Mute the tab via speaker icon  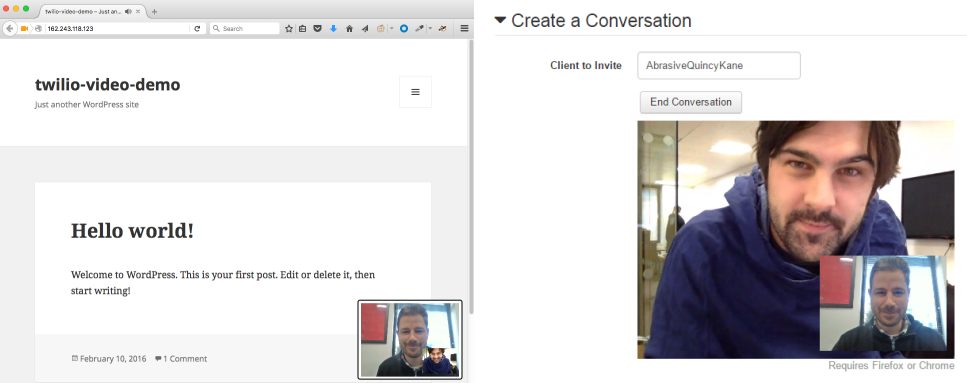coord(128,12)
